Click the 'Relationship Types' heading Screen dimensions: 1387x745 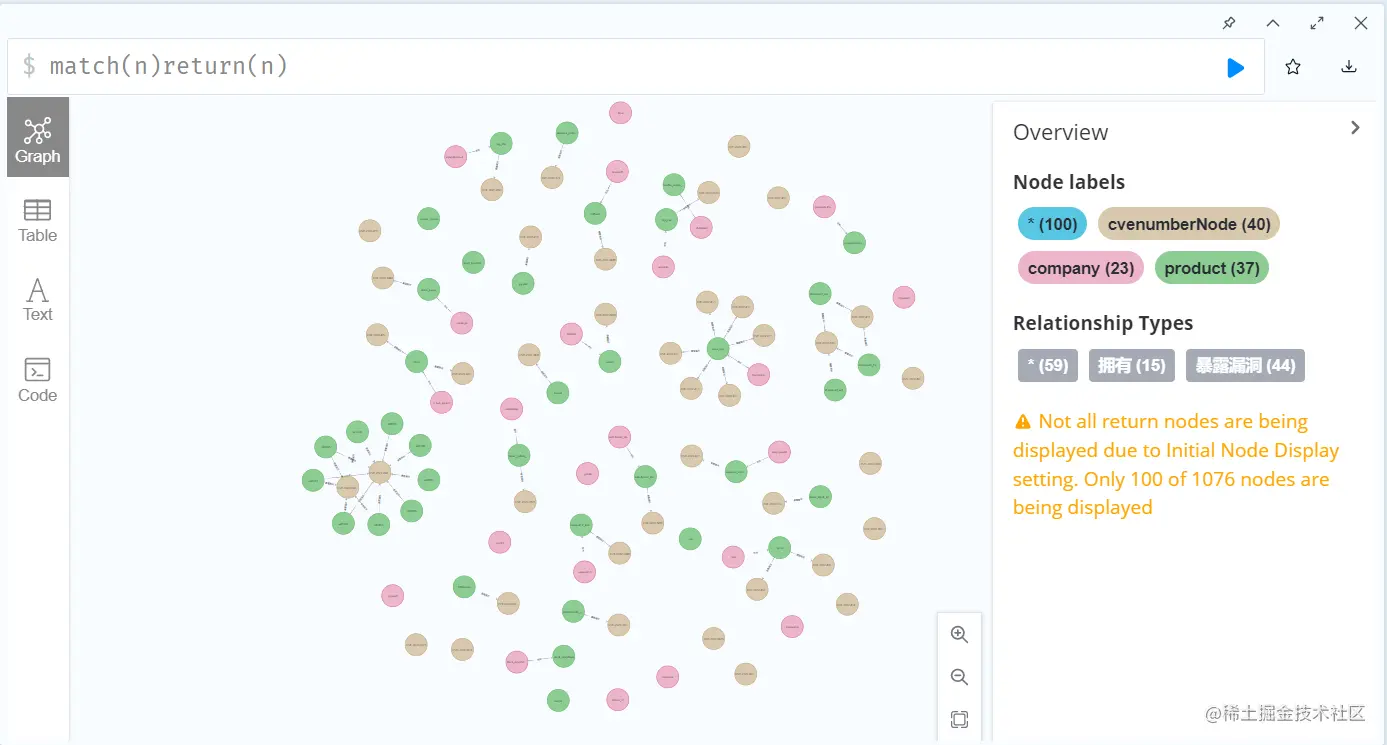pyautogui.click(x=1103, y=323)
